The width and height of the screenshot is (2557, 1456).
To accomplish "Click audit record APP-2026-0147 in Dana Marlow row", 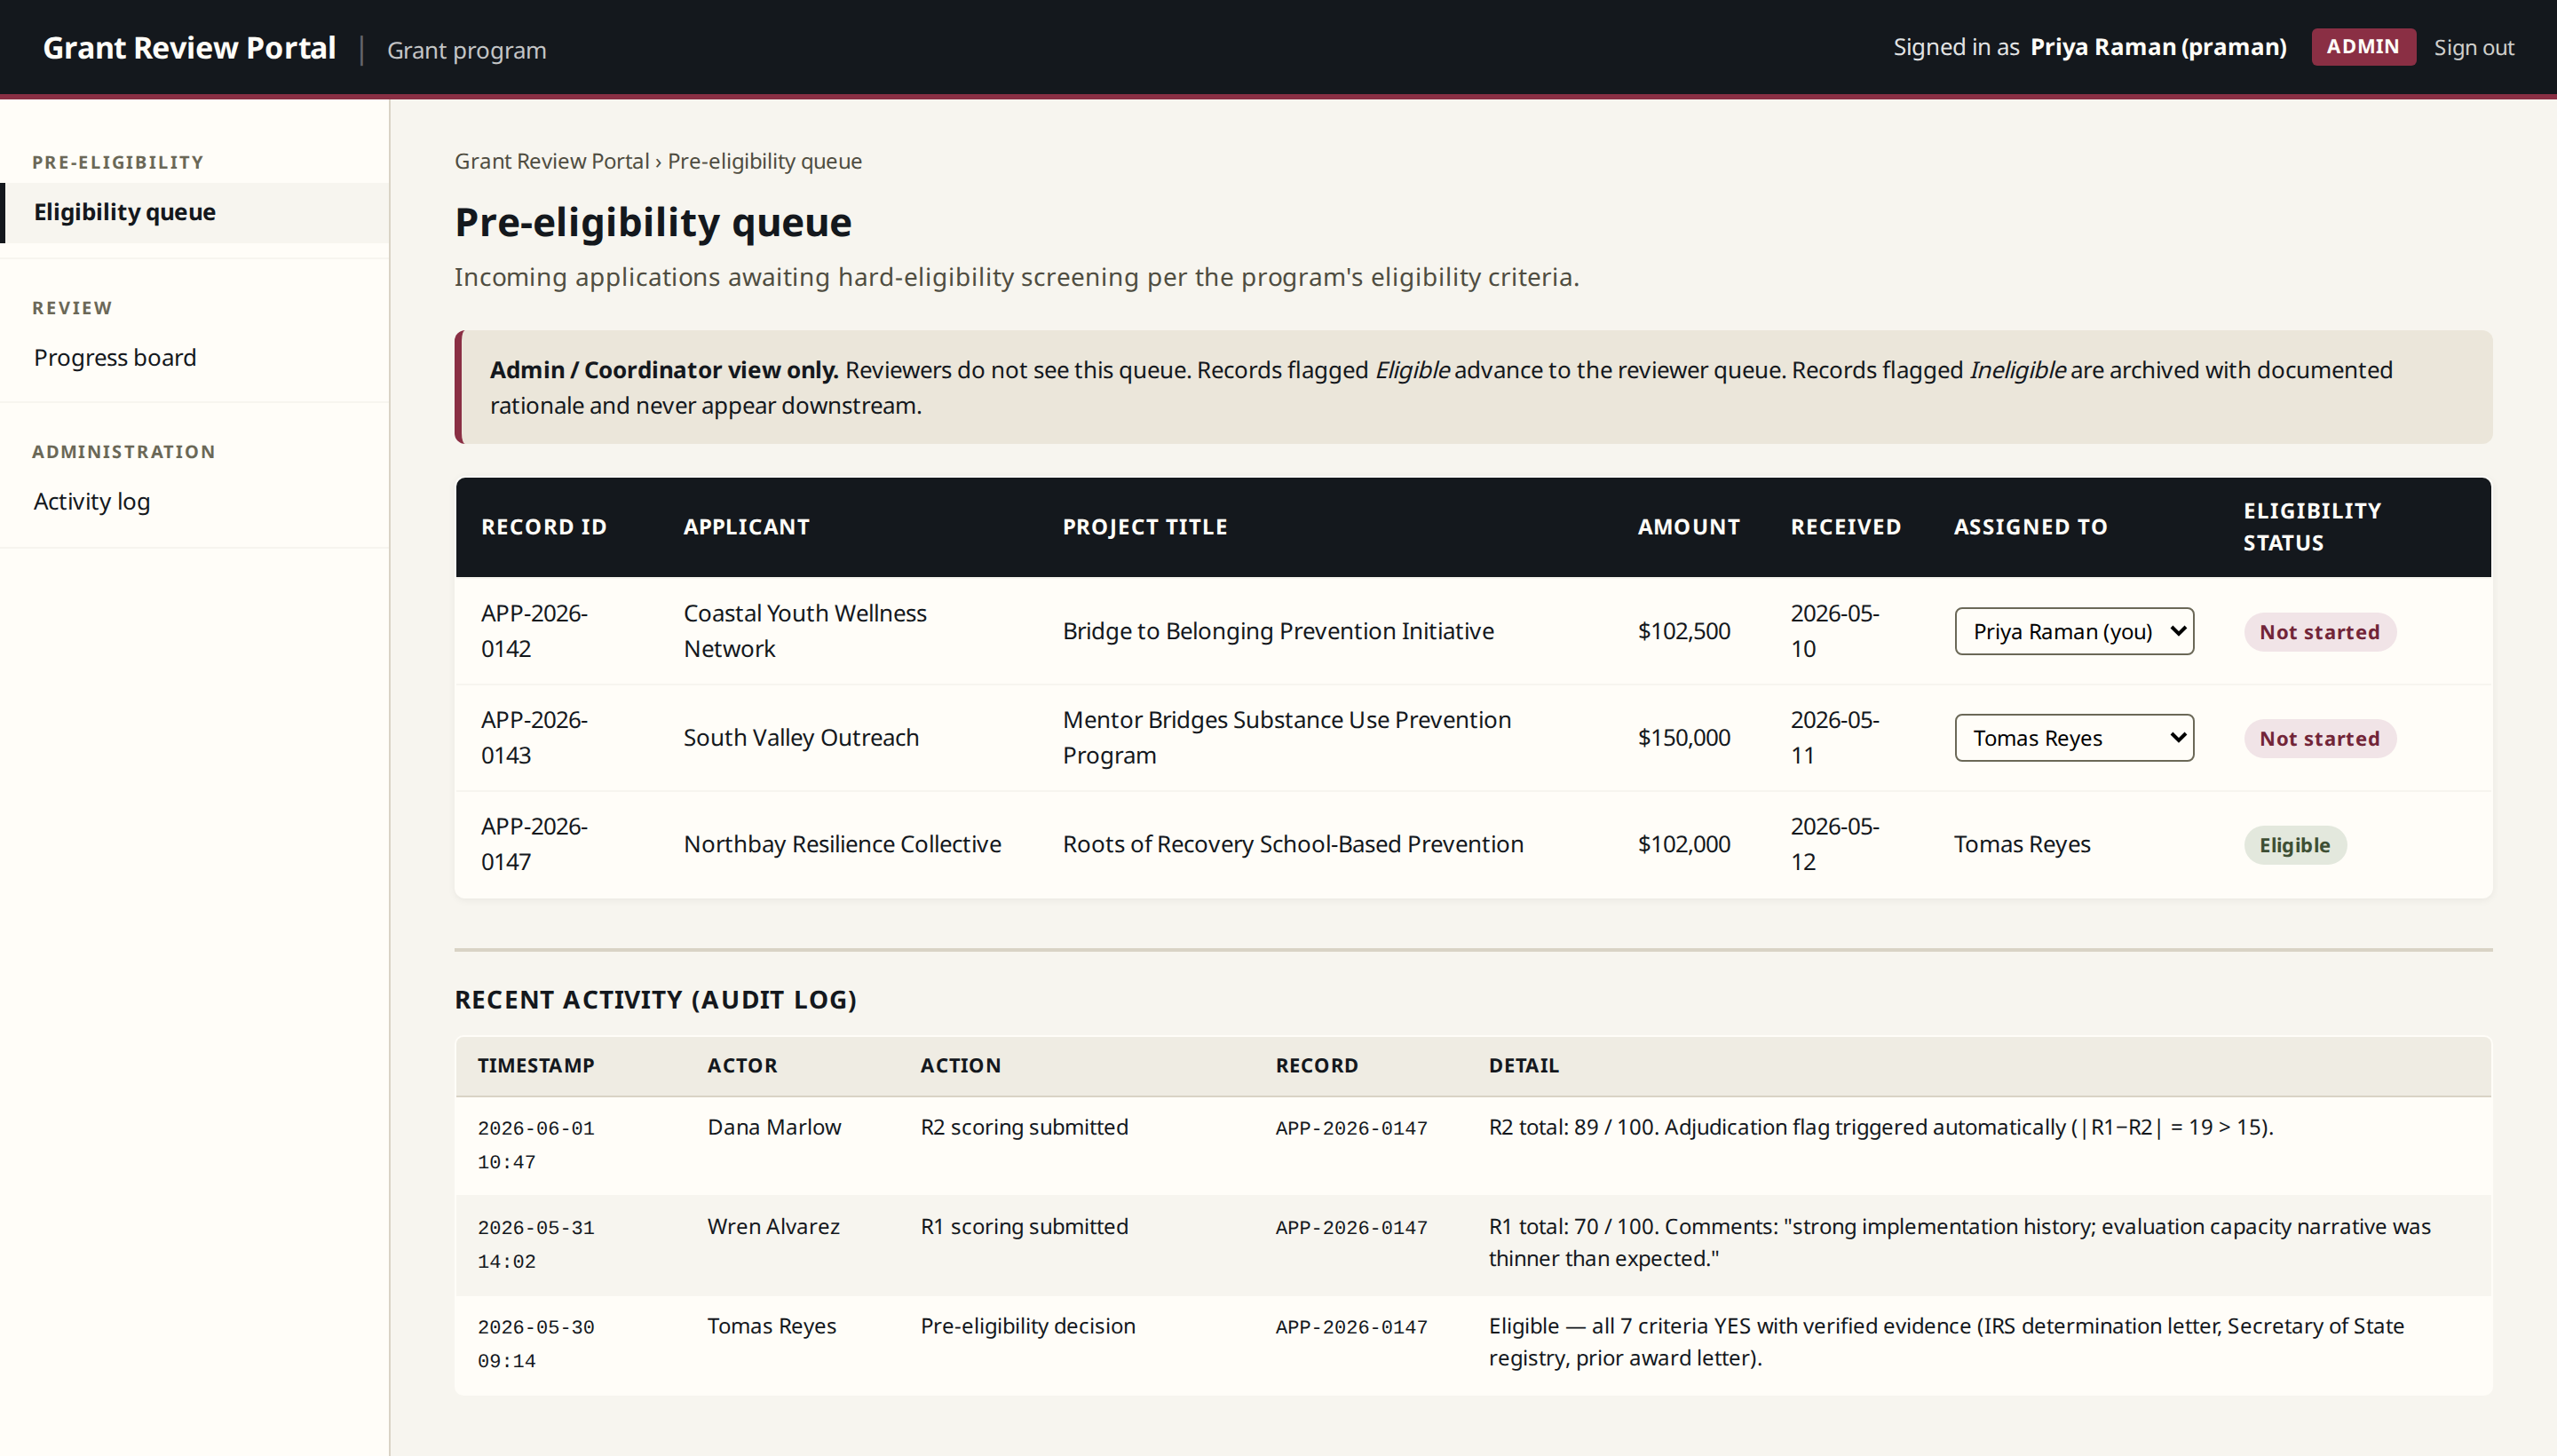I will click(1351, 1128).
